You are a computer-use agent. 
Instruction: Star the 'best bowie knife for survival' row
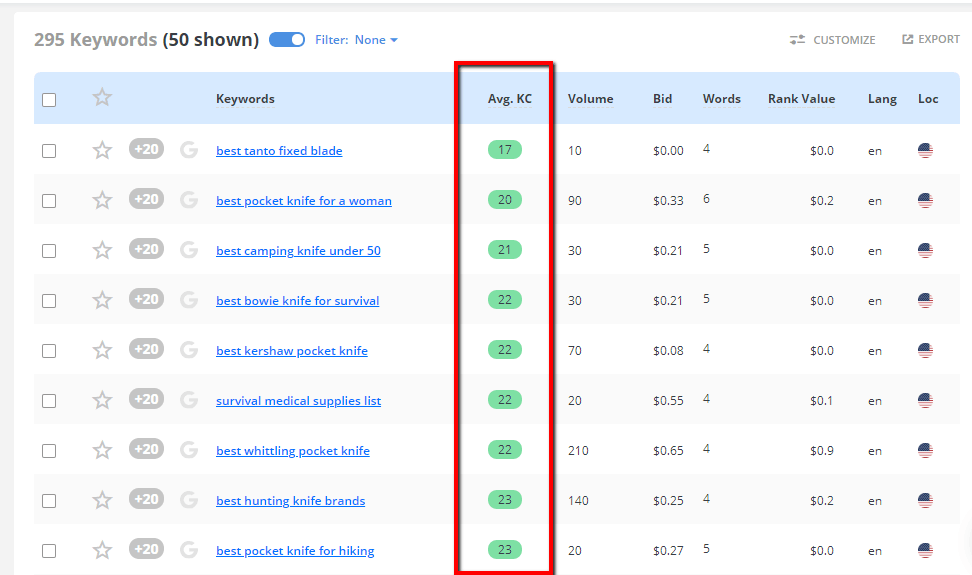(102, 300)
